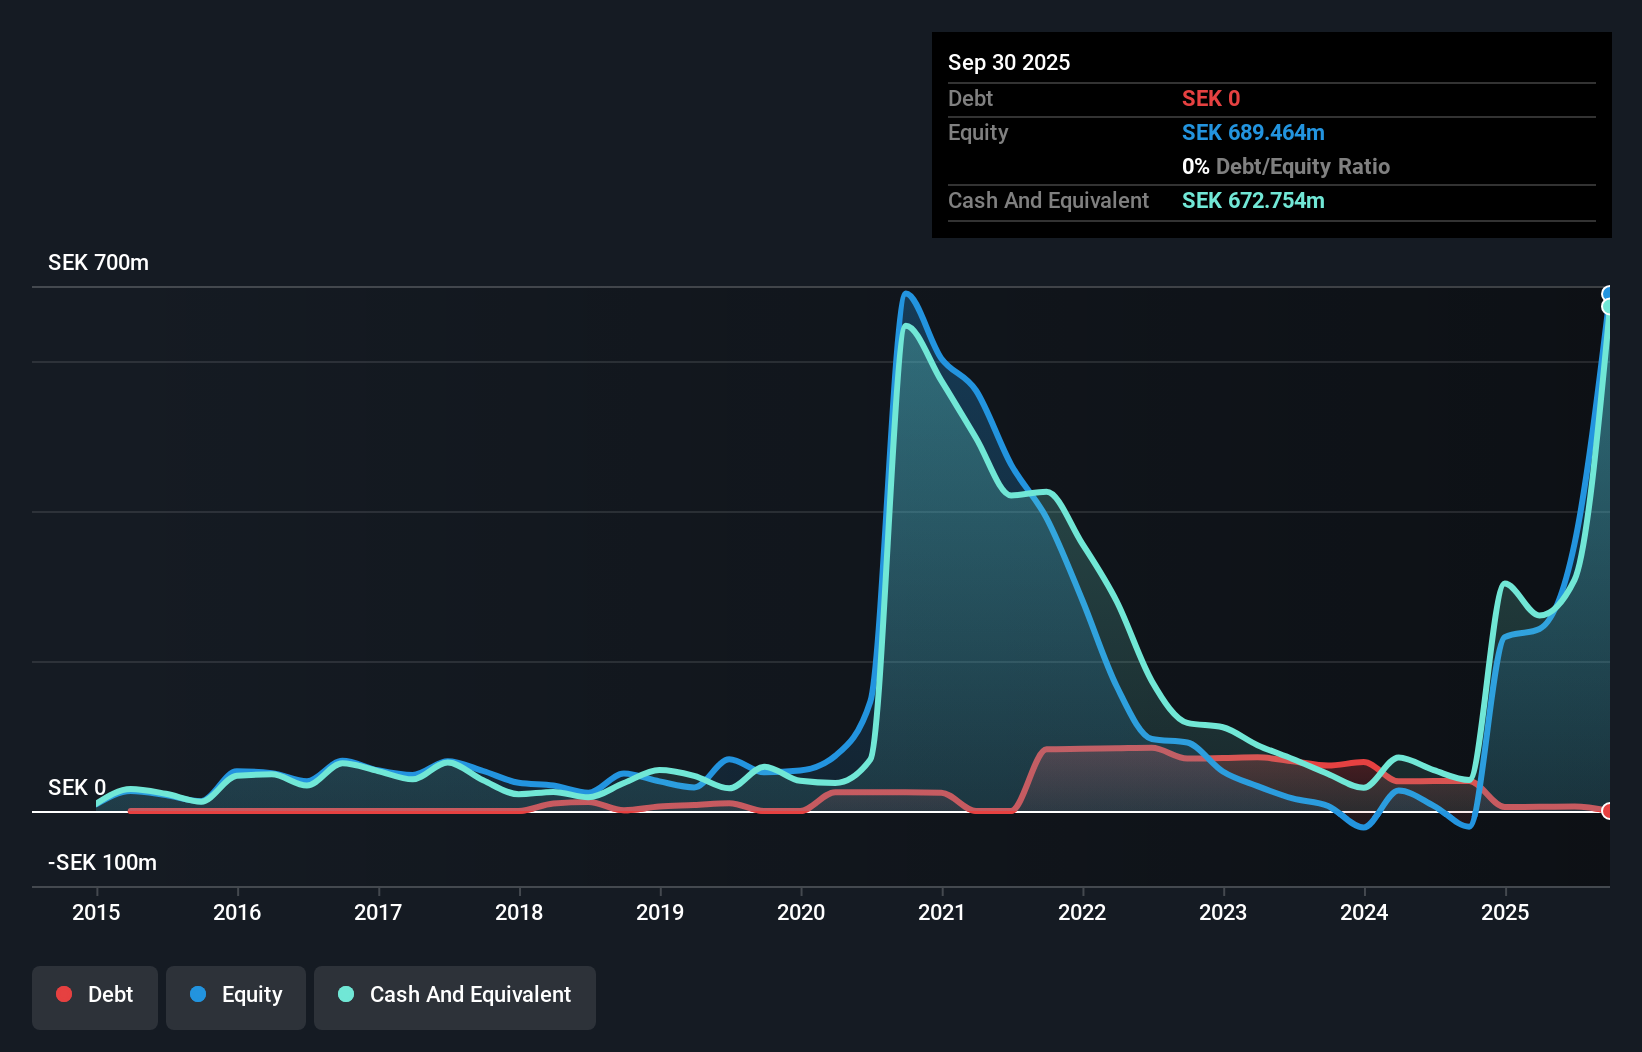Click the Sep 30 2025 tooltip date
1642x1052 pixels.
pyautogui.click(x=1009, y=62)
